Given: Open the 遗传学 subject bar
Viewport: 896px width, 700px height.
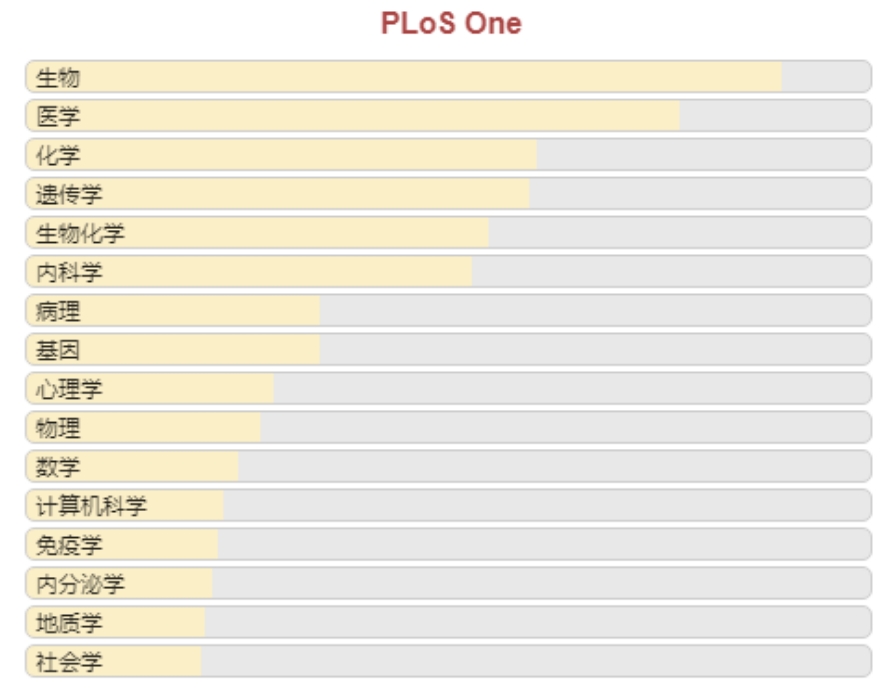Looking at the screenshot, I should point(449,193).
